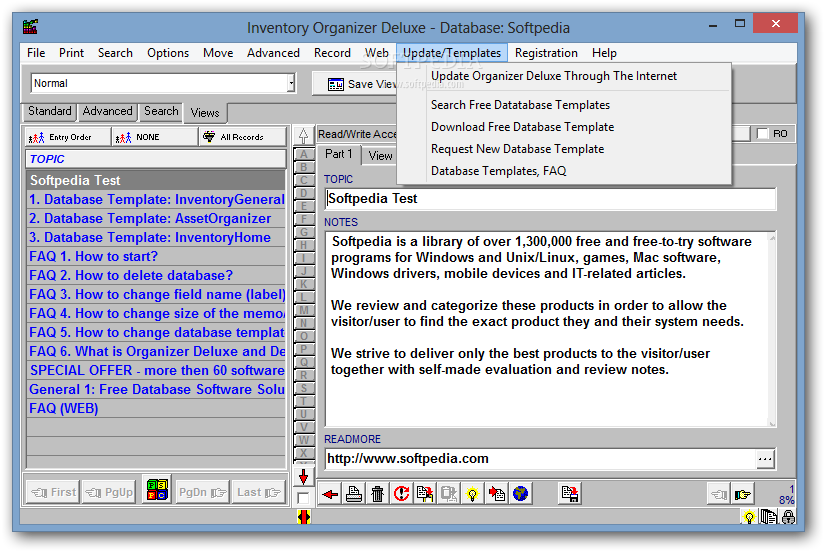The width and height of the screenshot is (825, 552).
Task: Select General 1: Free Database Software row
Action: coord(156,389)
